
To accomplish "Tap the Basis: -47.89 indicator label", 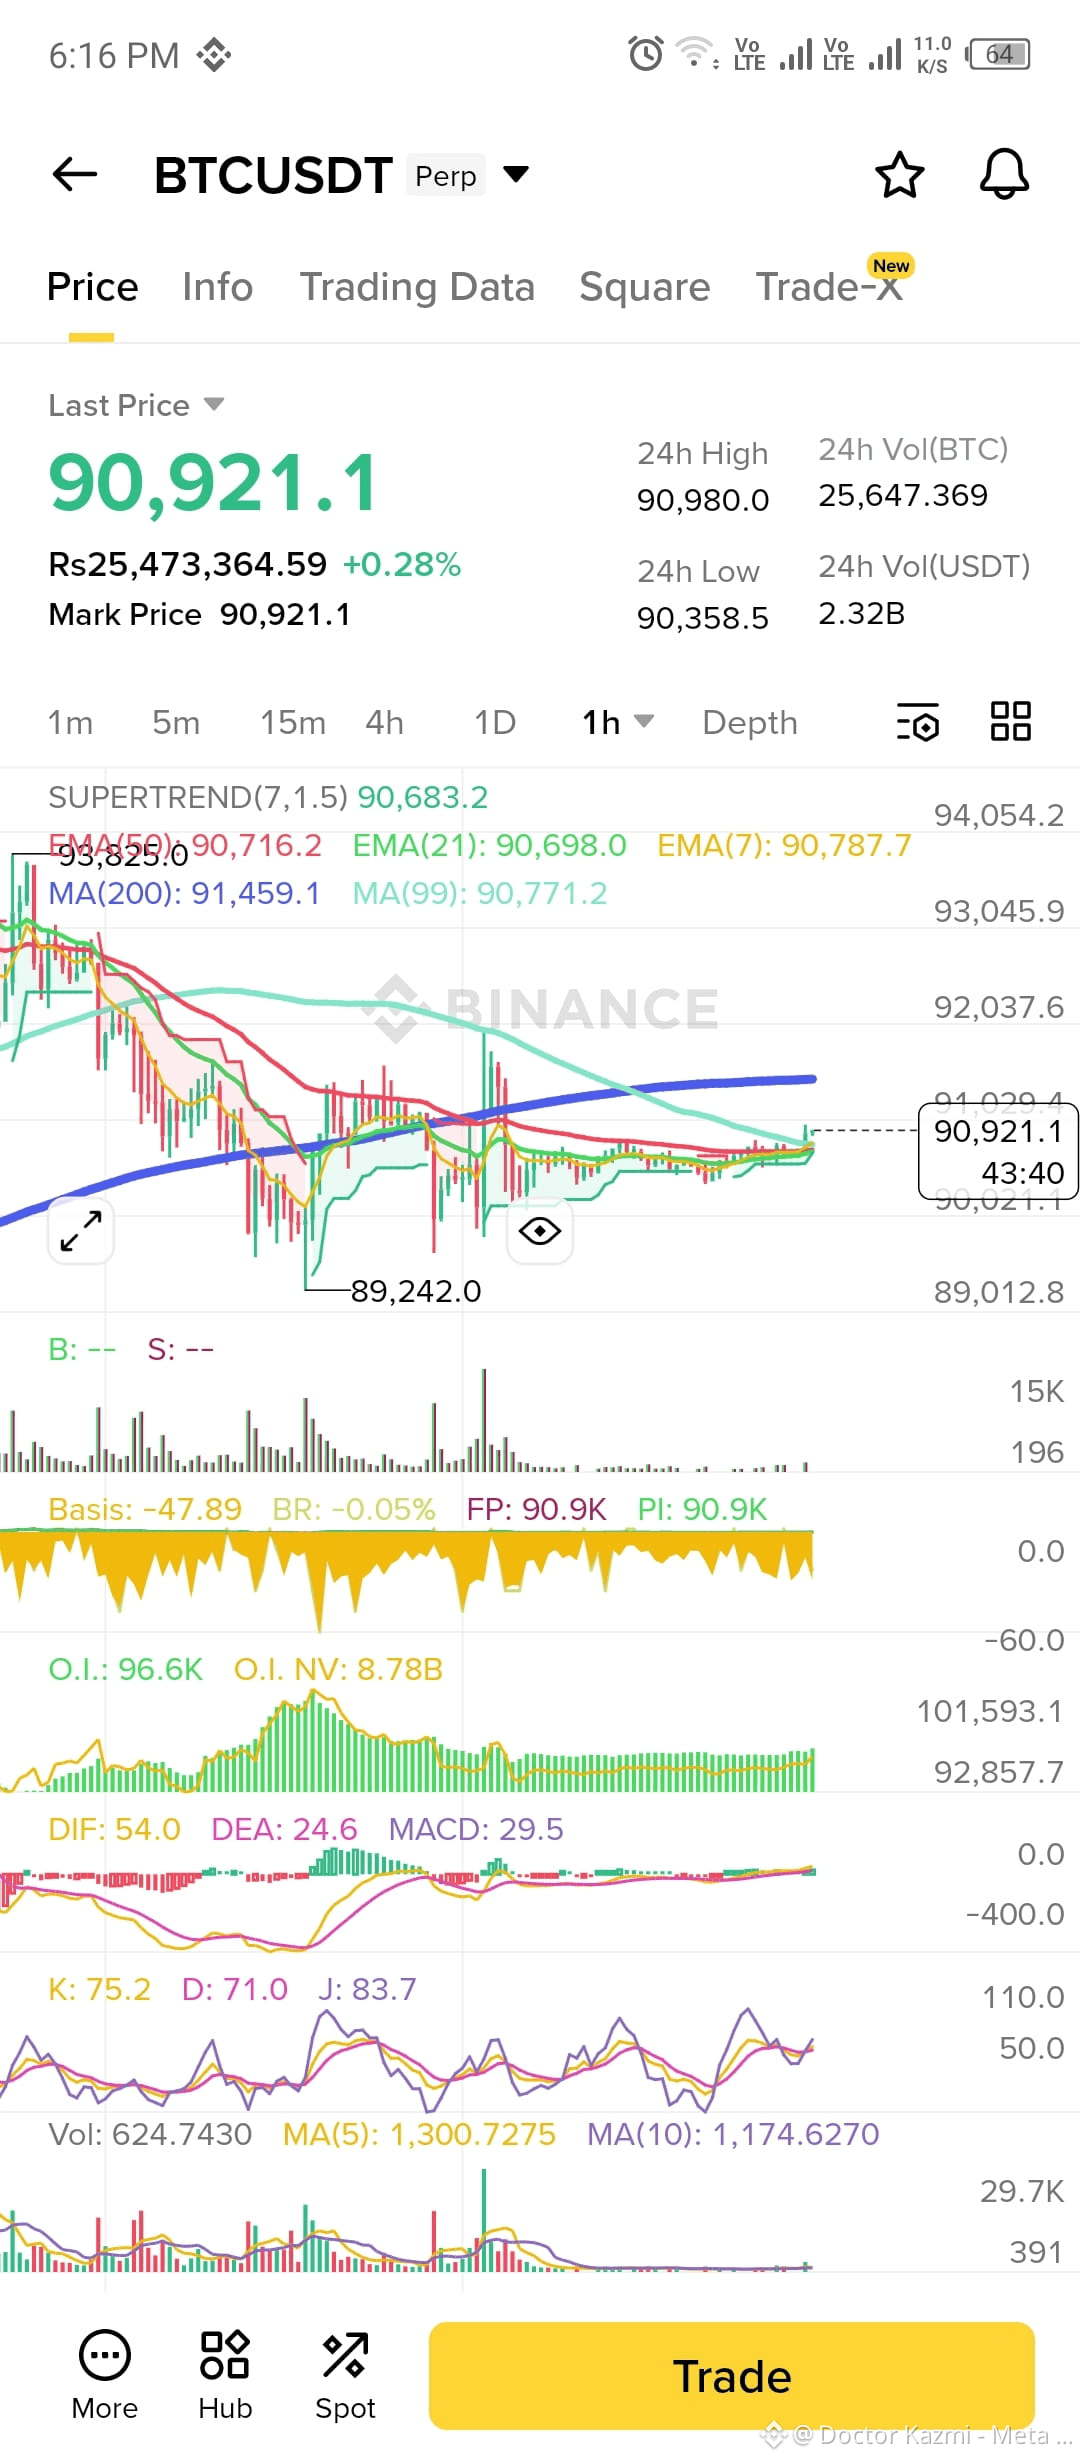I will 145,1509.
